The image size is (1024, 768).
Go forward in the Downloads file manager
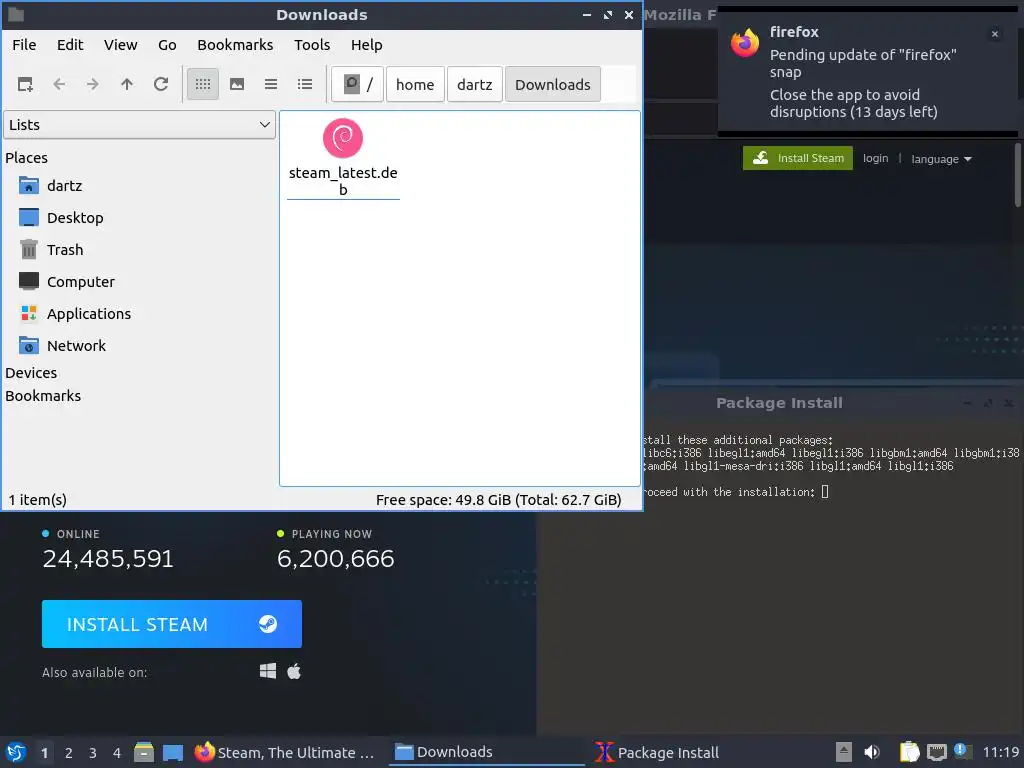pos(93,84)
